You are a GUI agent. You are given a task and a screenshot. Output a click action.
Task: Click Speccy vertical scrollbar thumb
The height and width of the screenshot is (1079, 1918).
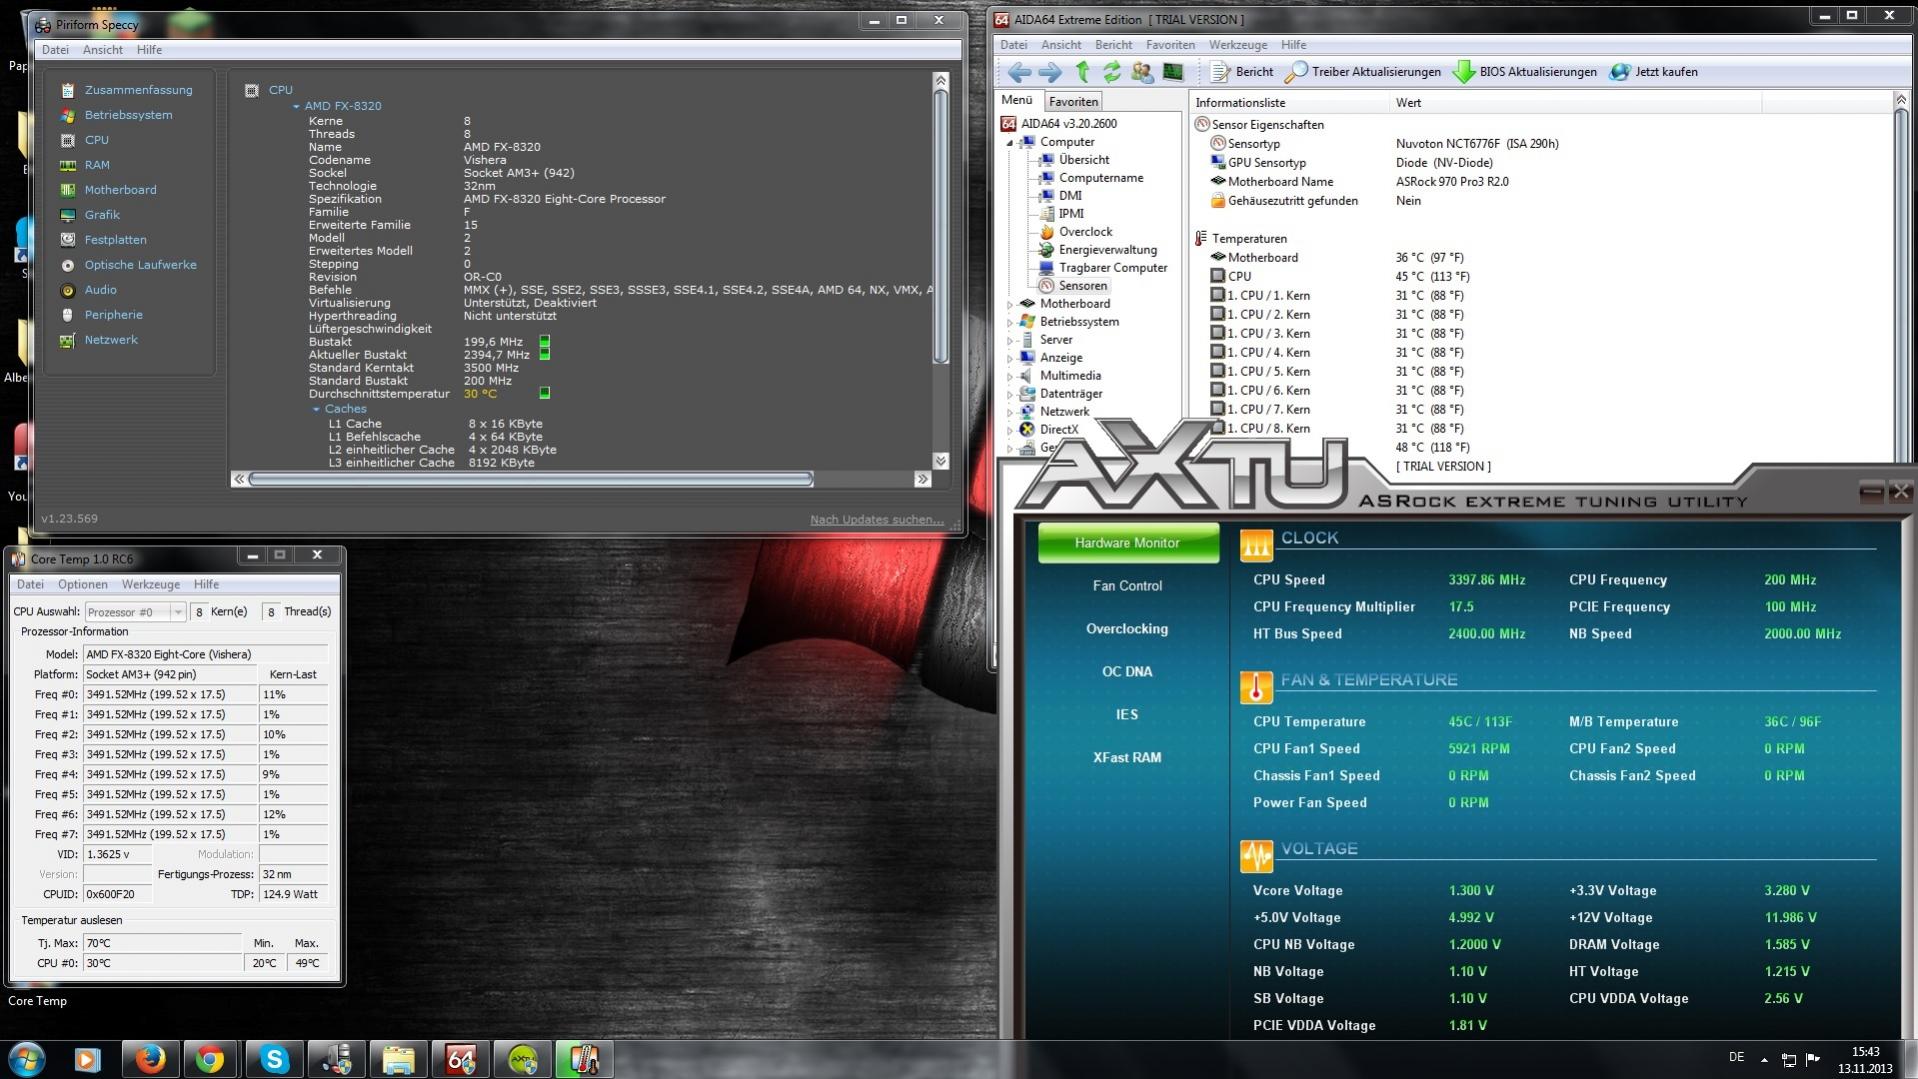click(x=940, y=227)
